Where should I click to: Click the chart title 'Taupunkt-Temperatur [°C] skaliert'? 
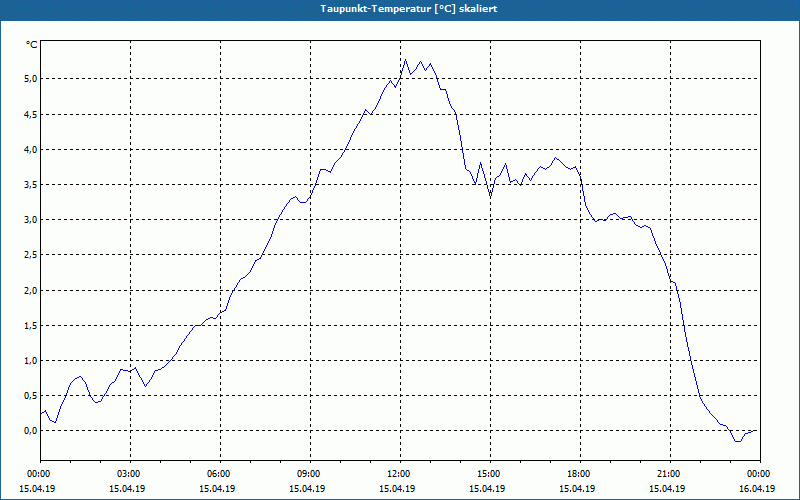[x=409, y=9]
